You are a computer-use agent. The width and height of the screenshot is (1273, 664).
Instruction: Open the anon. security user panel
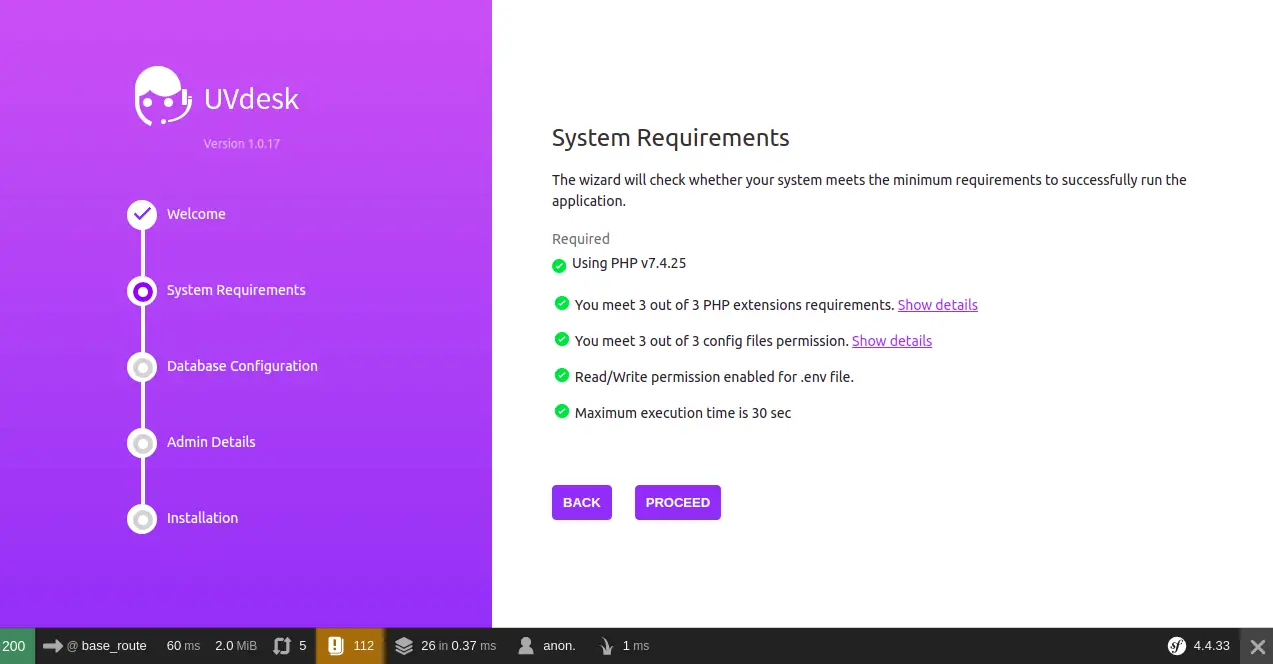point(547,646)
